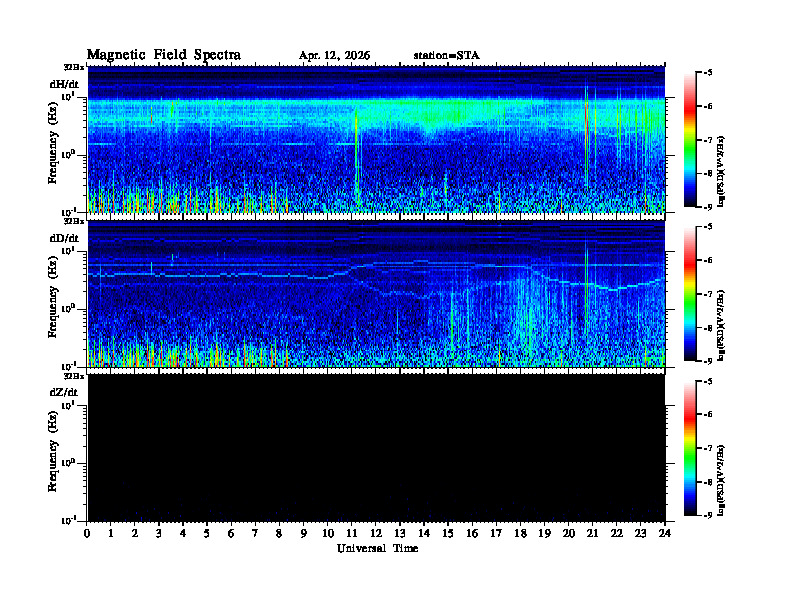Click the dD/dt panel label
This screenshot has height=612, width=792.
64,238
